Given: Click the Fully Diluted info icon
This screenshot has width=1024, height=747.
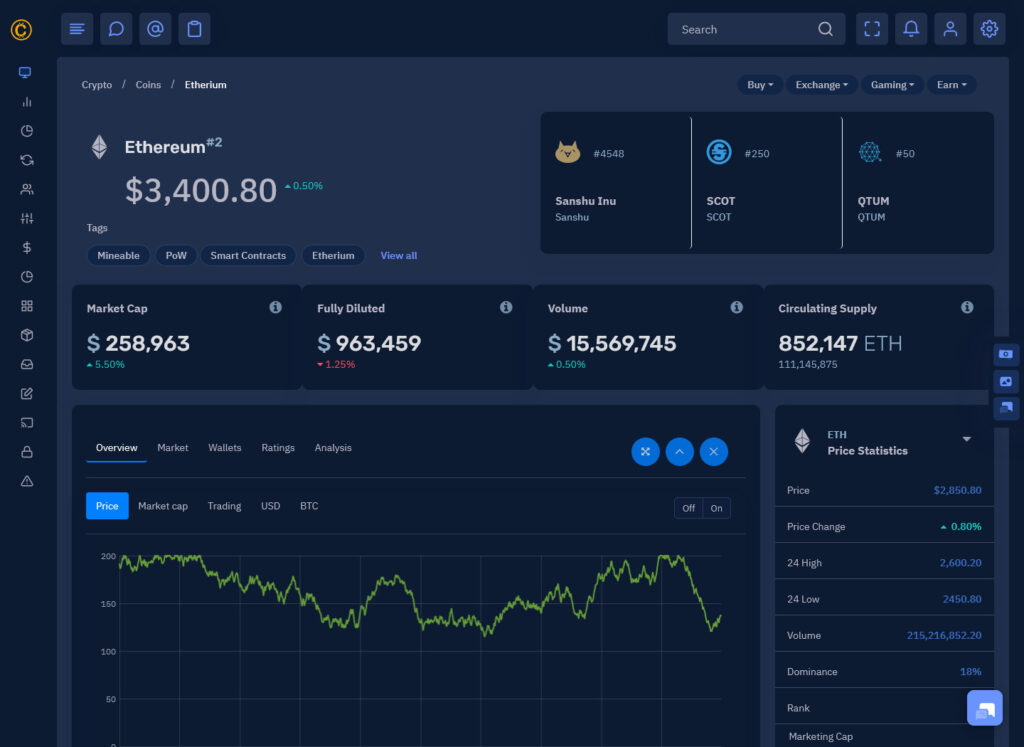Looking at the screenshot, I should pos(506,307).
